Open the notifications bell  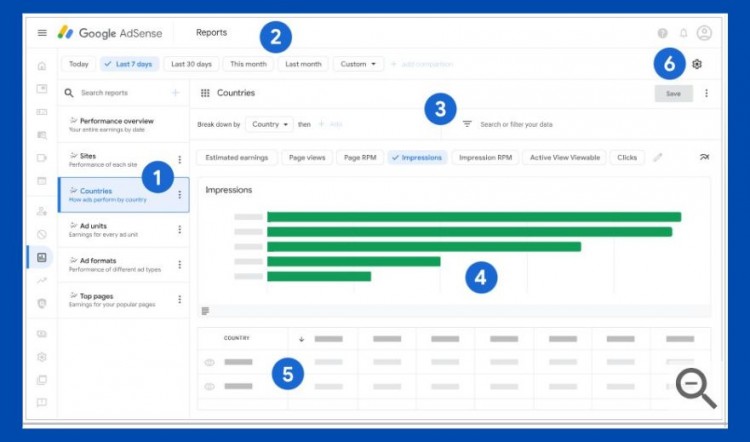[684, 33]
